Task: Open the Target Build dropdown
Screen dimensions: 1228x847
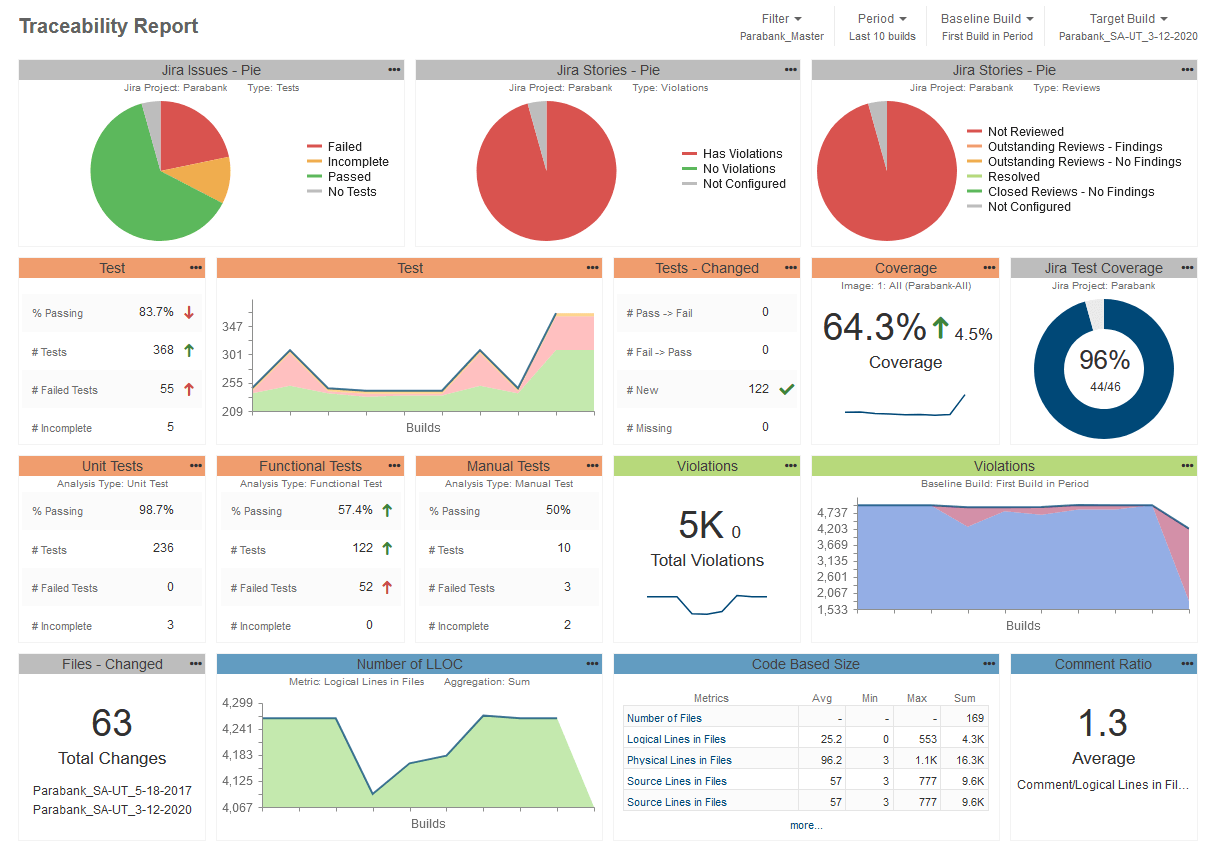Action: (1128, 19)
